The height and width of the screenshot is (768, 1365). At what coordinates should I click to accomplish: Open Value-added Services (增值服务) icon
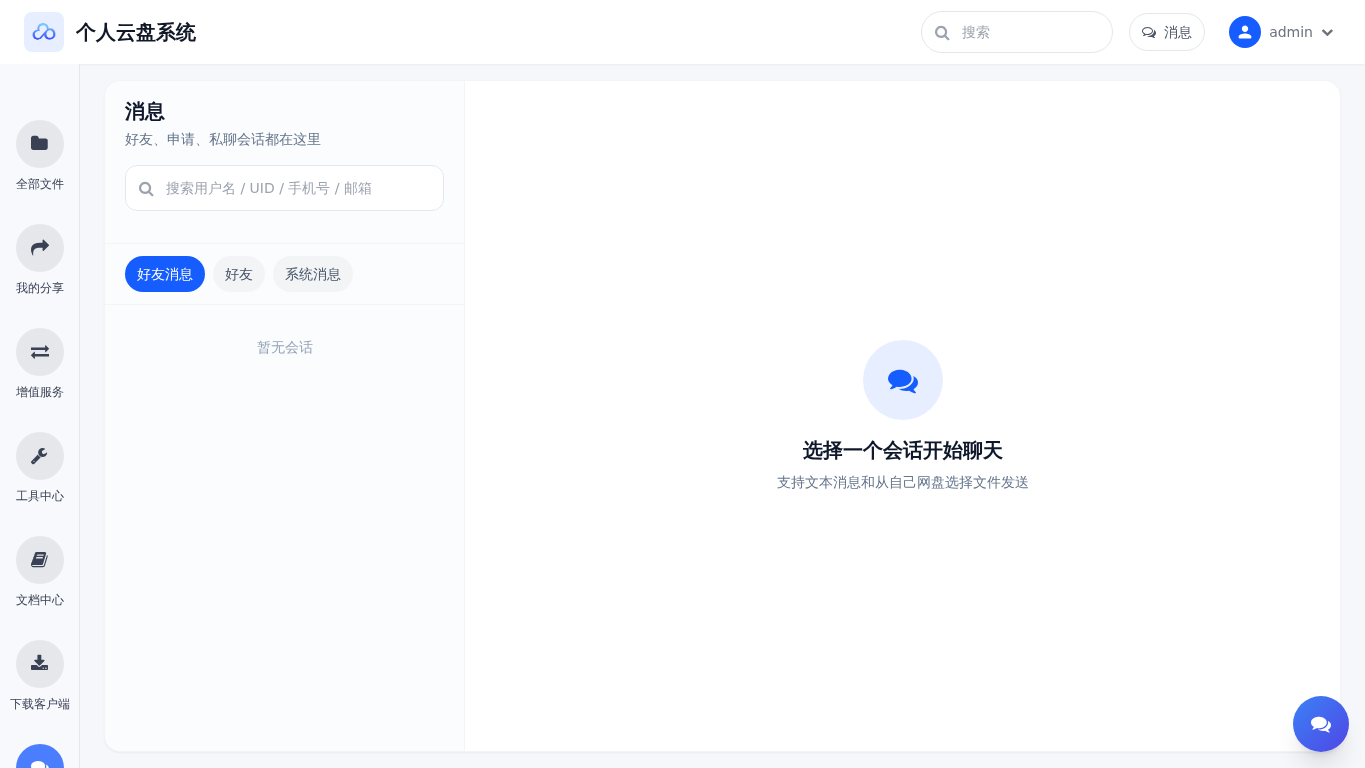40,352
